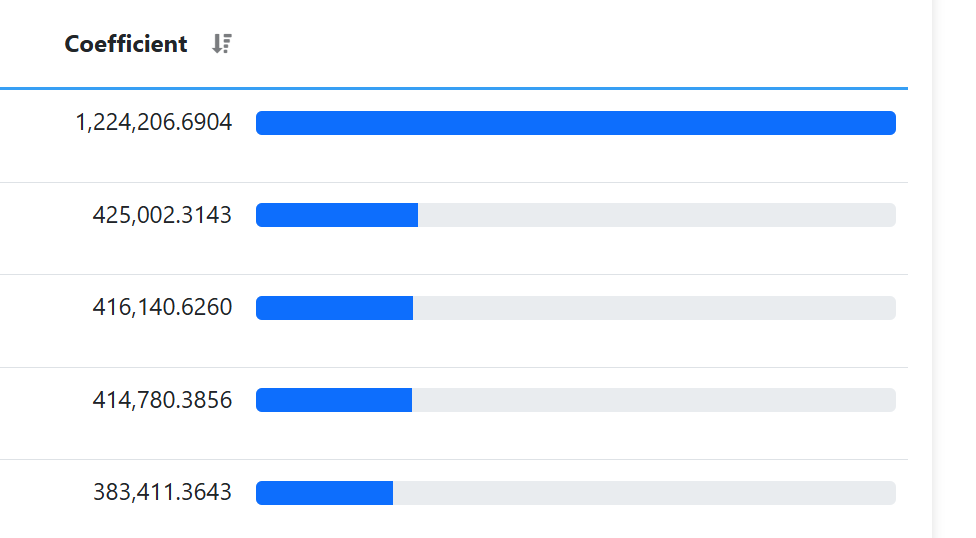The width and height of the screenshot is (976, 538).
Task: Select the 425,002.3143 coefficient value
Action: (x=162, y=215)
